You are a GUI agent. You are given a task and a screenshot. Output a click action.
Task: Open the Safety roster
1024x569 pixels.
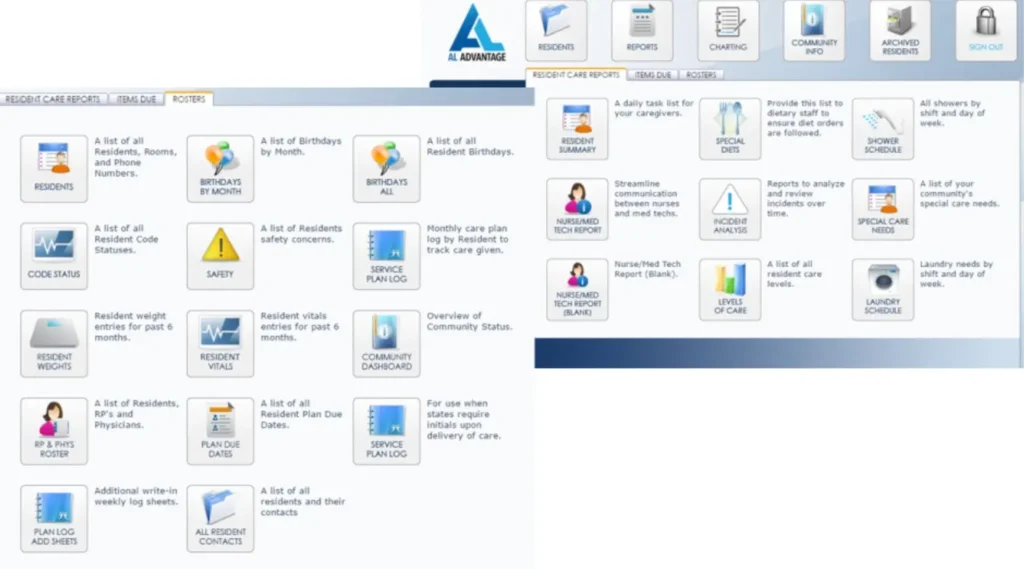coord(220,256)
